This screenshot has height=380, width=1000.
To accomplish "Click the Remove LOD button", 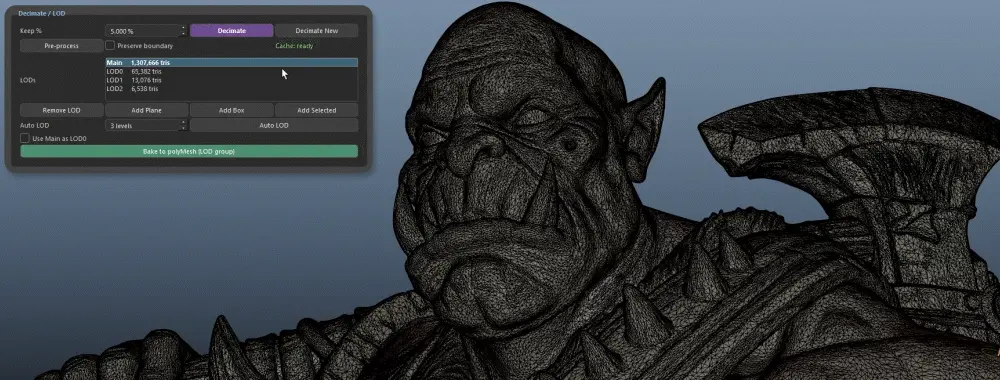I will click(x=61, y=110).
